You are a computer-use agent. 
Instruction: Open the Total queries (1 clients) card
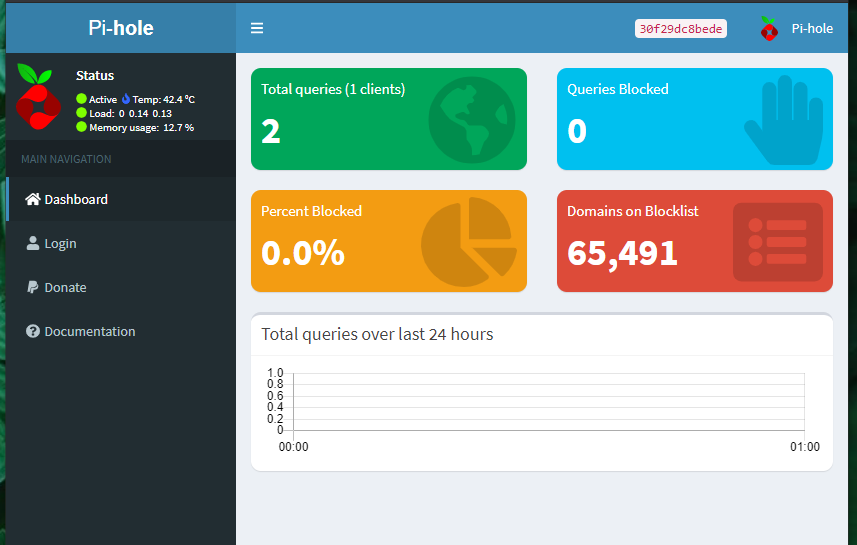click(389, 119)
